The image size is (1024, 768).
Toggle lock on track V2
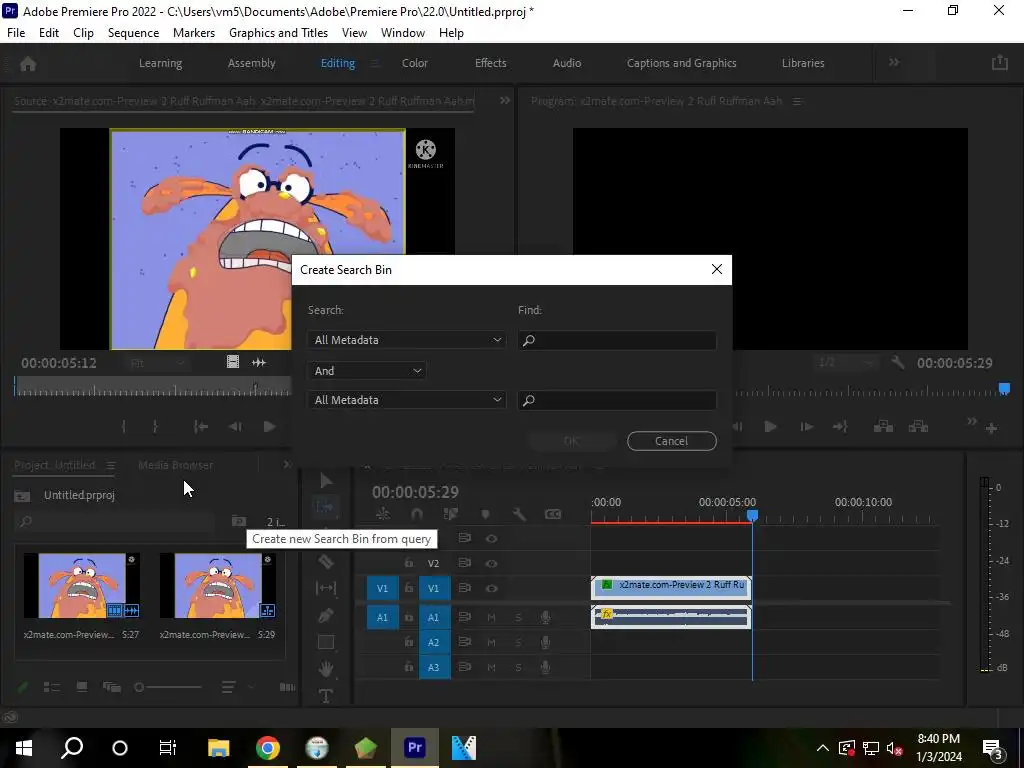click(409, 563)
